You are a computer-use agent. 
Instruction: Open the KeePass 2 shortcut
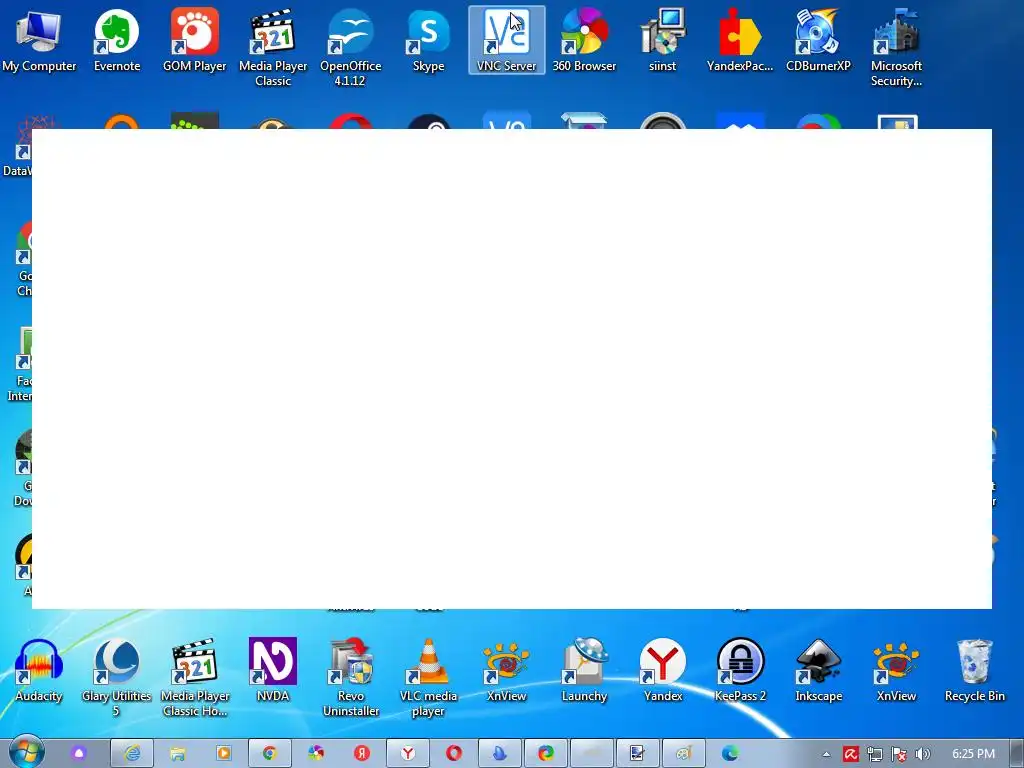[740, 671]
